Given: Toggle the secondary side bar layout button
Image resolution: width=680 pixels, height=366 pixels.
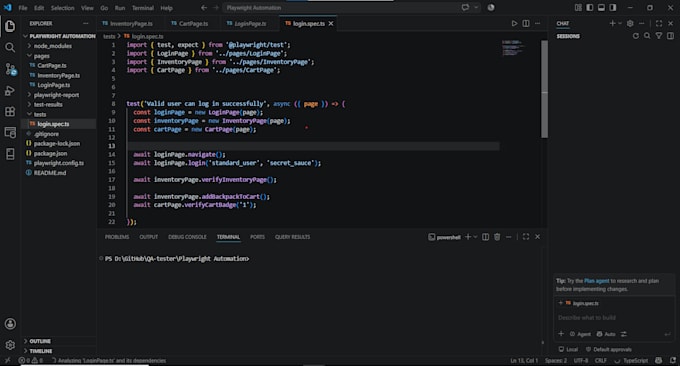Looking at the screenshot, I should [612, 8].
